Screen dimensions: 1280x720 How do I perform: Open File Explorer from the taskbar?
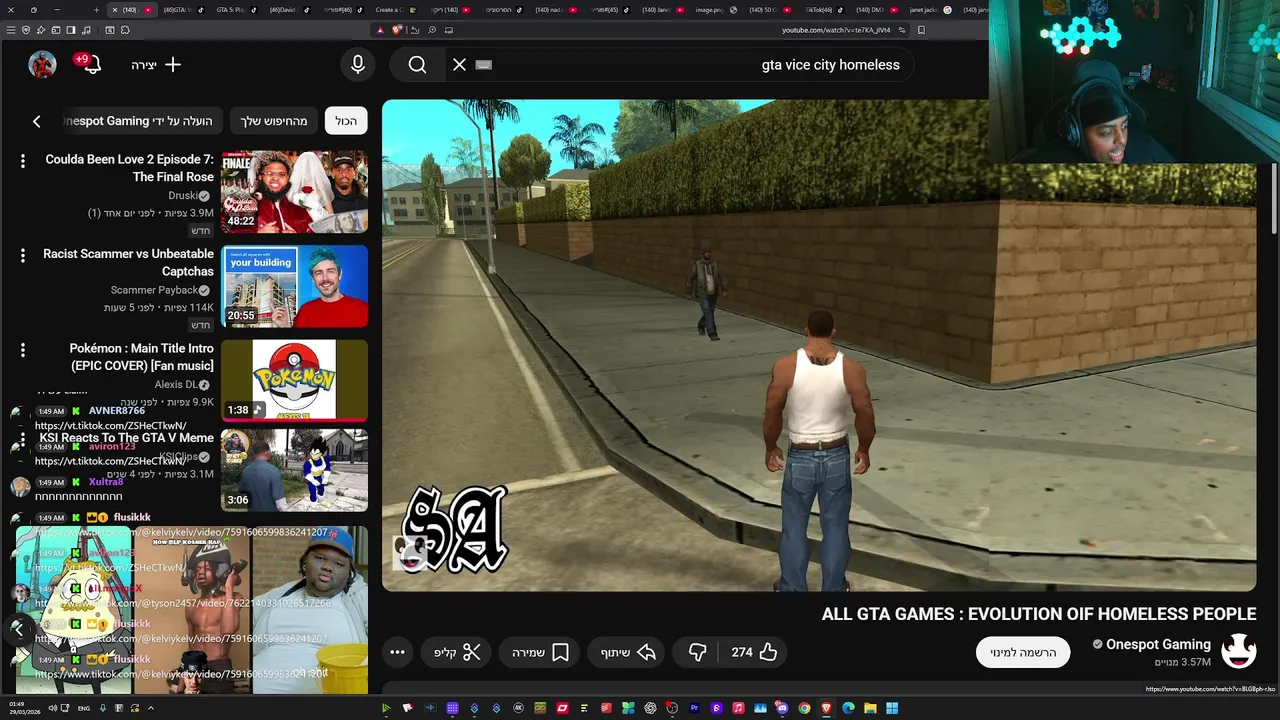tap(870, 708)
